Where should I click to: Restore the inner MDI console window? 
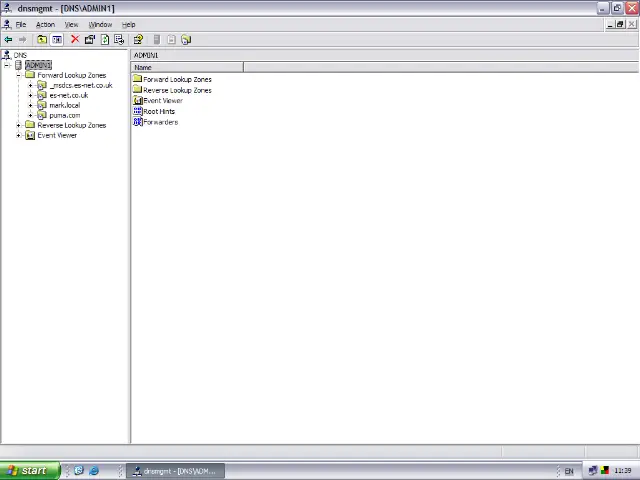pos(620,24)
